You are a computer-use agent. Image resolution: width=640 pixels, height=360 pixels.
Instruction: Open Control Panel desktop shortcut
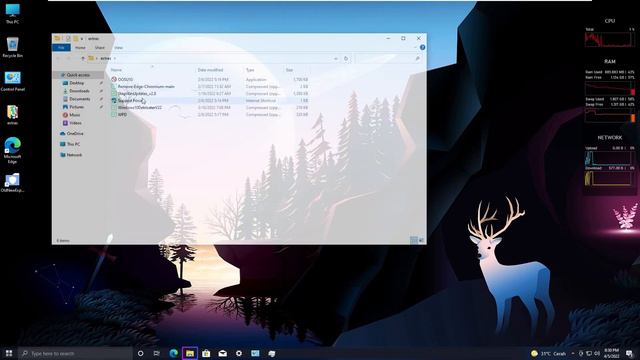point(12,81)
